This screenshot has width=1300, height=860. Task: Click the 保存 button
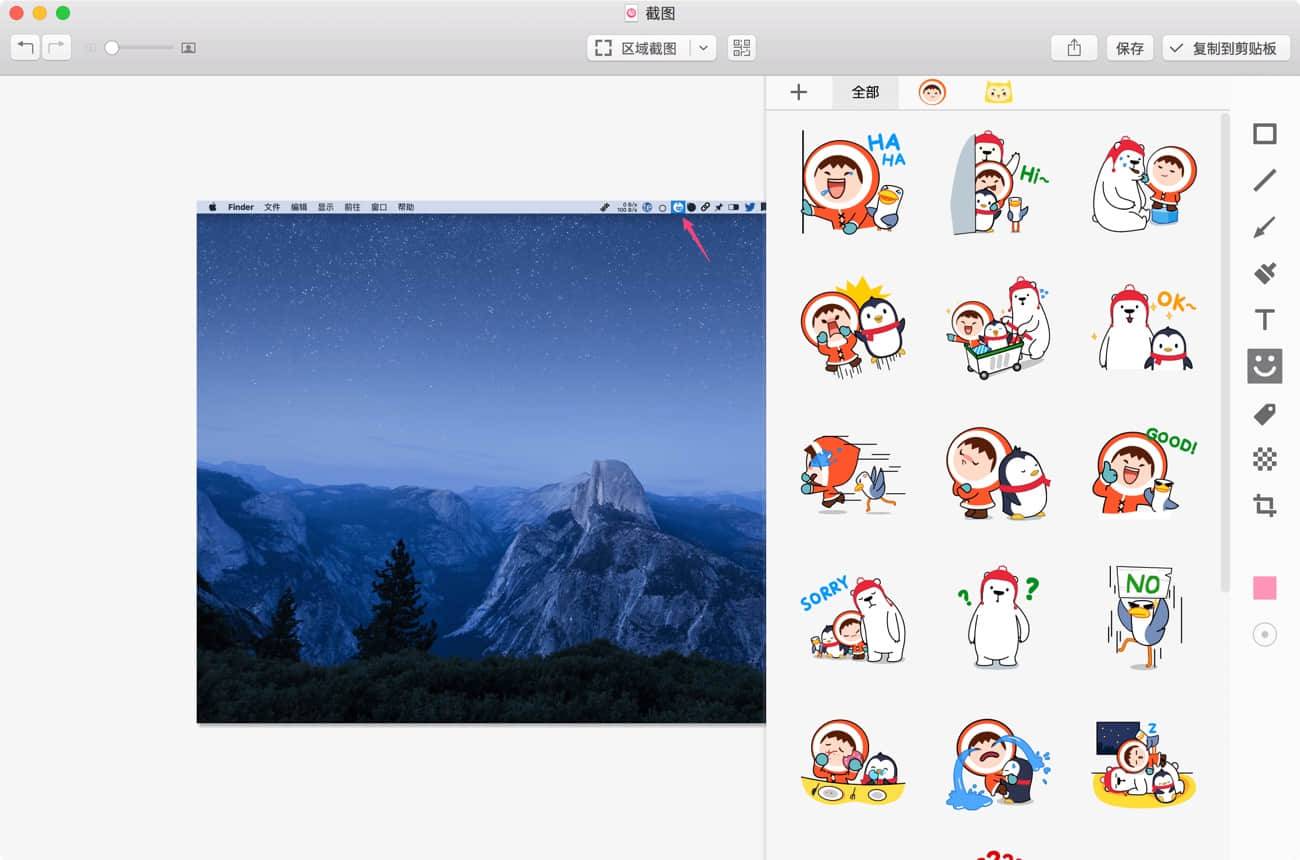point(1130,48)
